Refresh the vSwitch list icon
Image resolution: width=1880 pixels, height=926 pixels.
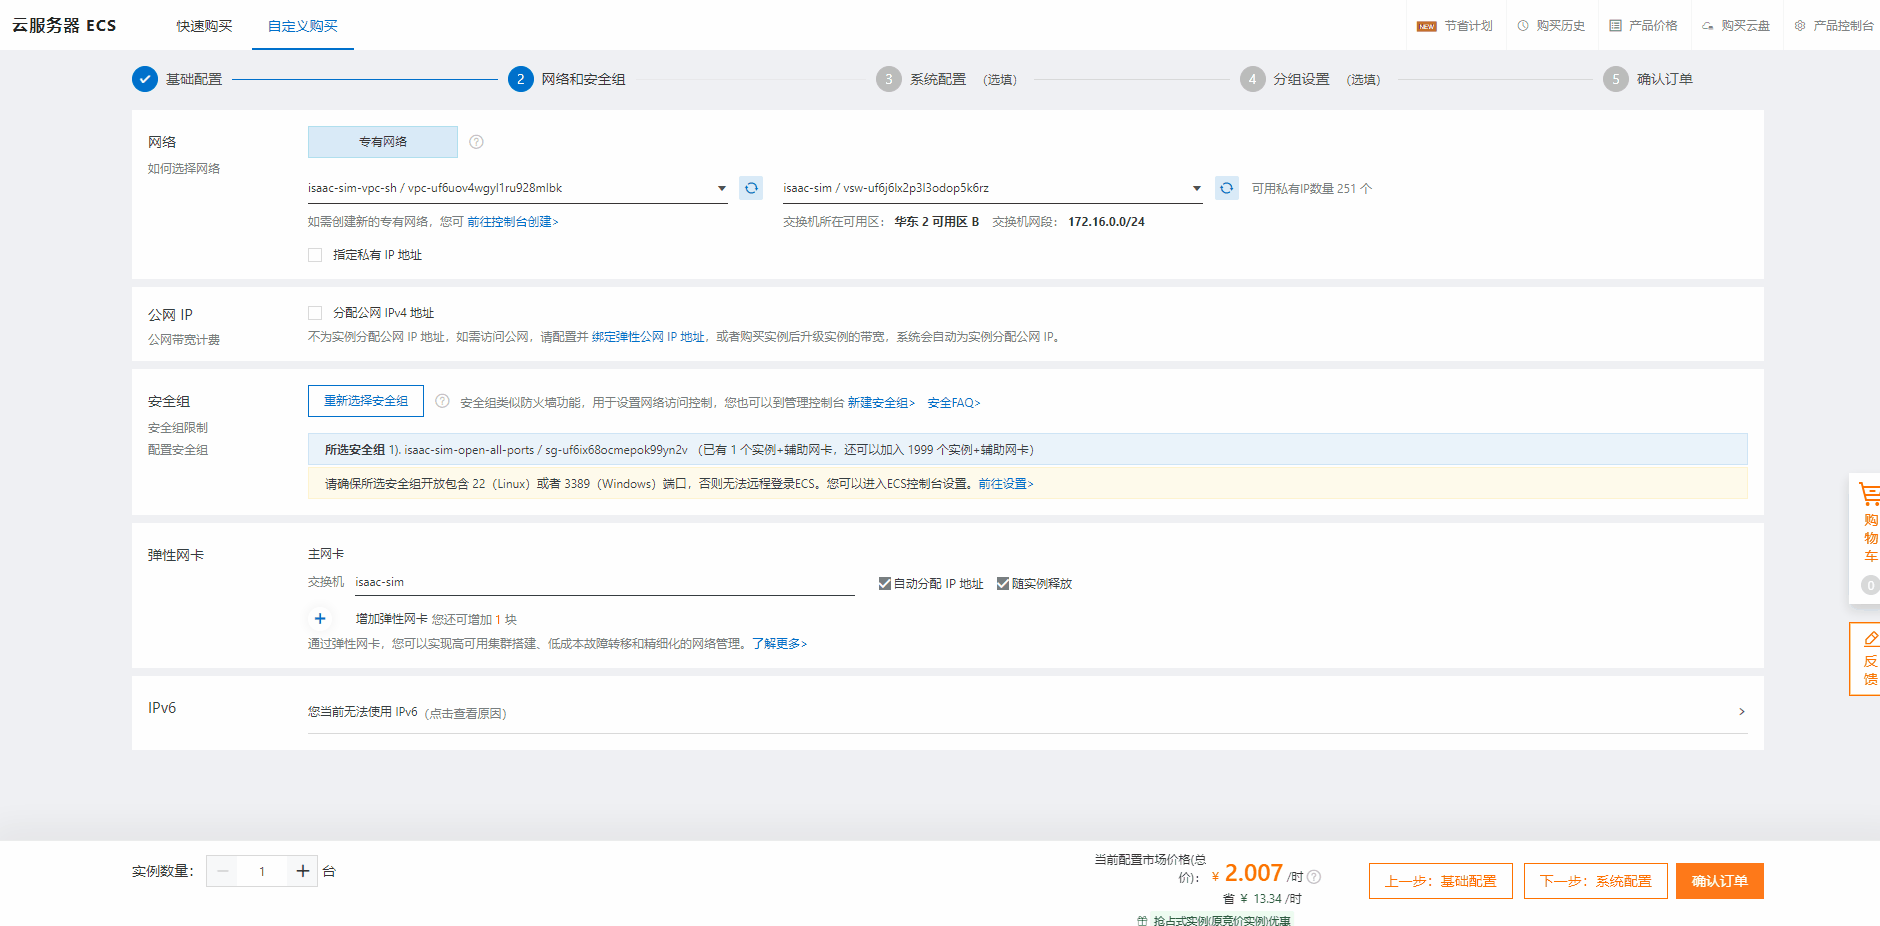(1226, 188)
